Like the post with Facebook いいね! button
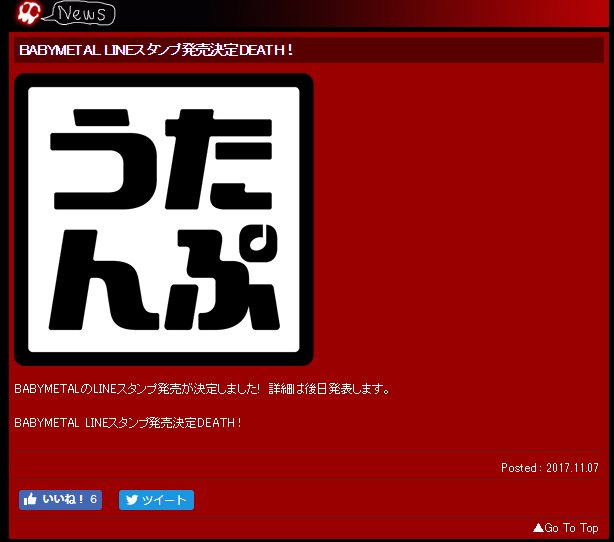Image resolution: width=614 pixels, height=542 pixels. point(60,500)
